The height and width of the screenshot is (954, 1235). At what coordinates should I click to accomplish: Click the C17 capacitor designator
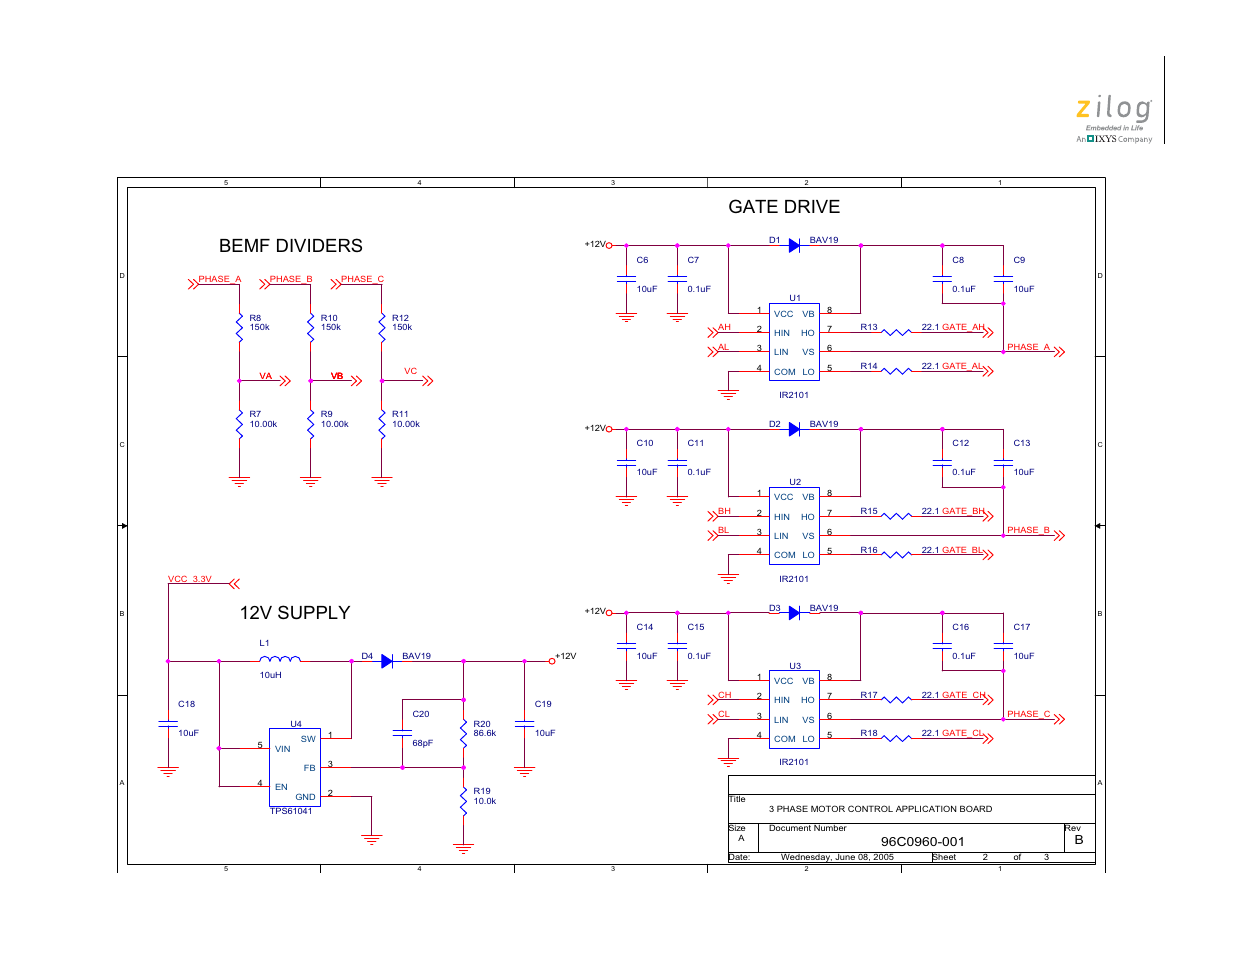coord(1022,627)
